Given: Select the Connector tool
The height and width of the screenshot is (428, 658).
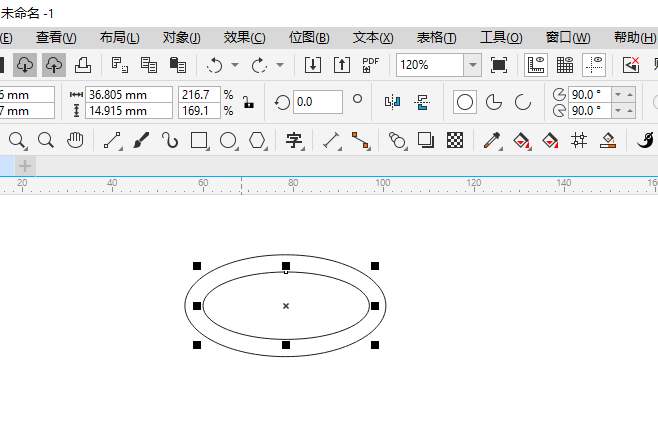Looking at the screenshot, I should pos(360,141).
